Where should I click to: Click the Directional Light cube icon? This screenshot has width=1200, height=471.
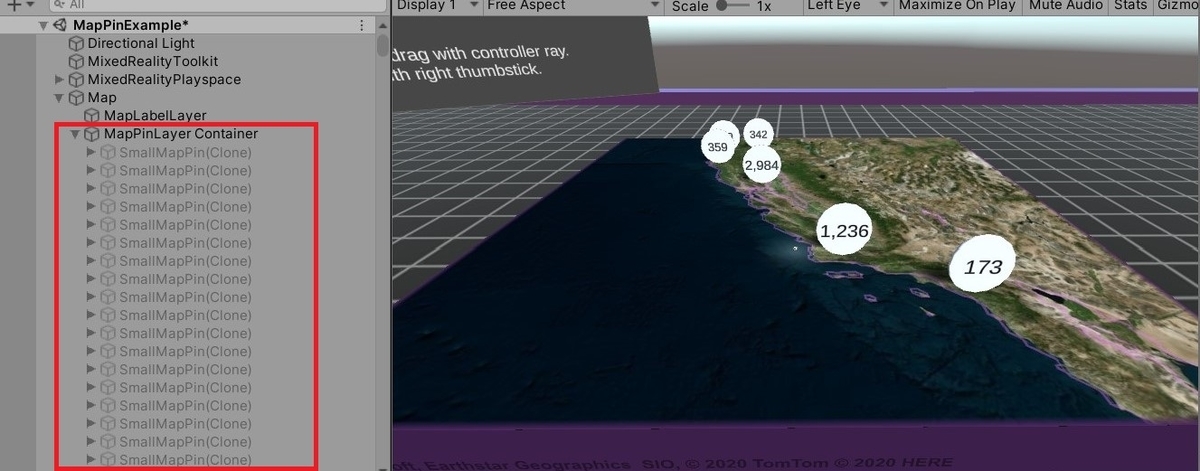(76, 44)
